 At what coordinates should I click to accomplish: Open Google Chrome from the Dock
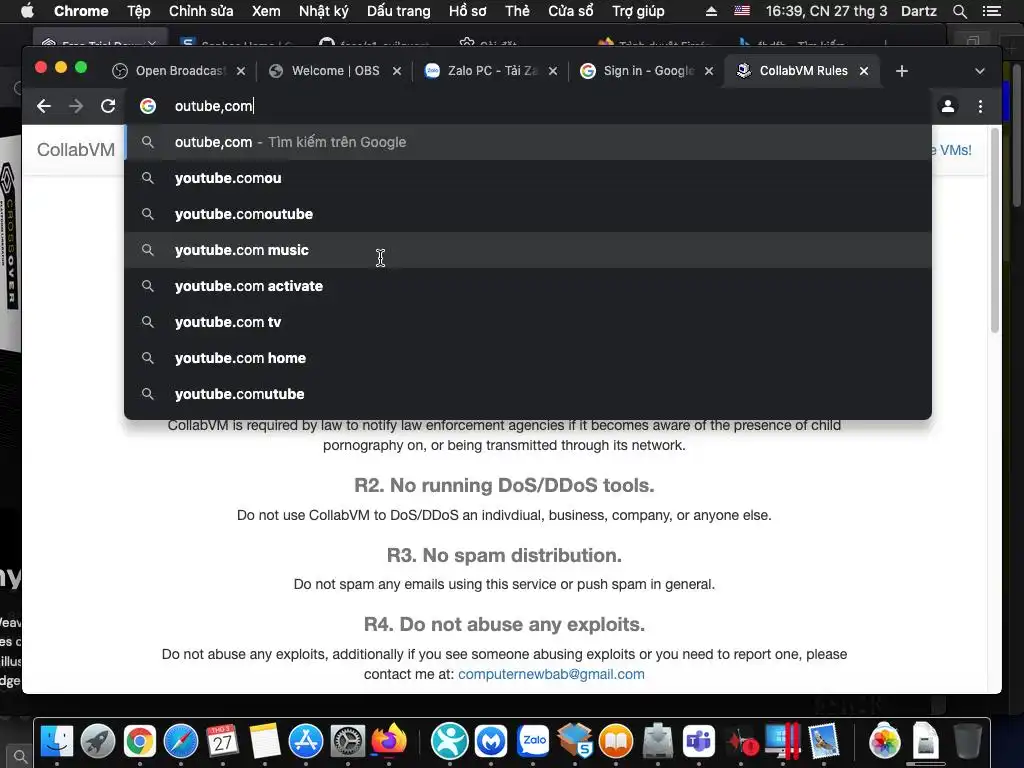[140, 741]
